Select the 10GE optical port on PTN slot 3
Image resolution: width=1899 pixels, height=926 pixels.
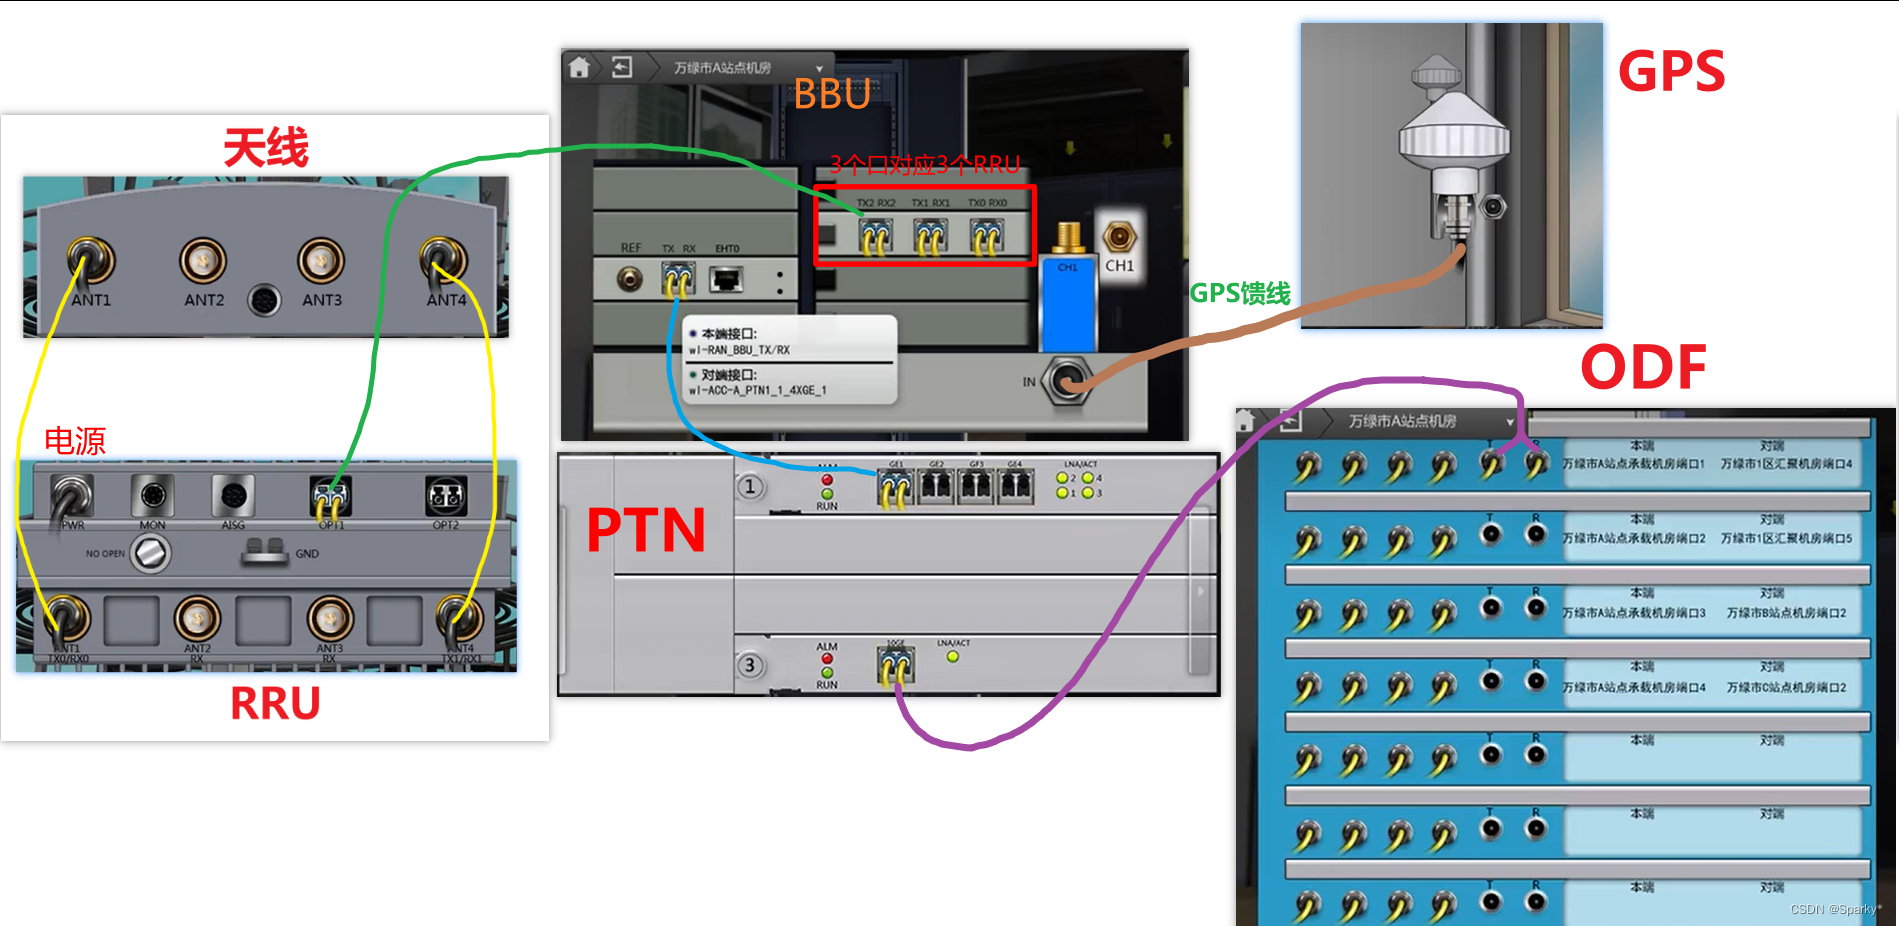pyautogui.click(x=895, y=665)
